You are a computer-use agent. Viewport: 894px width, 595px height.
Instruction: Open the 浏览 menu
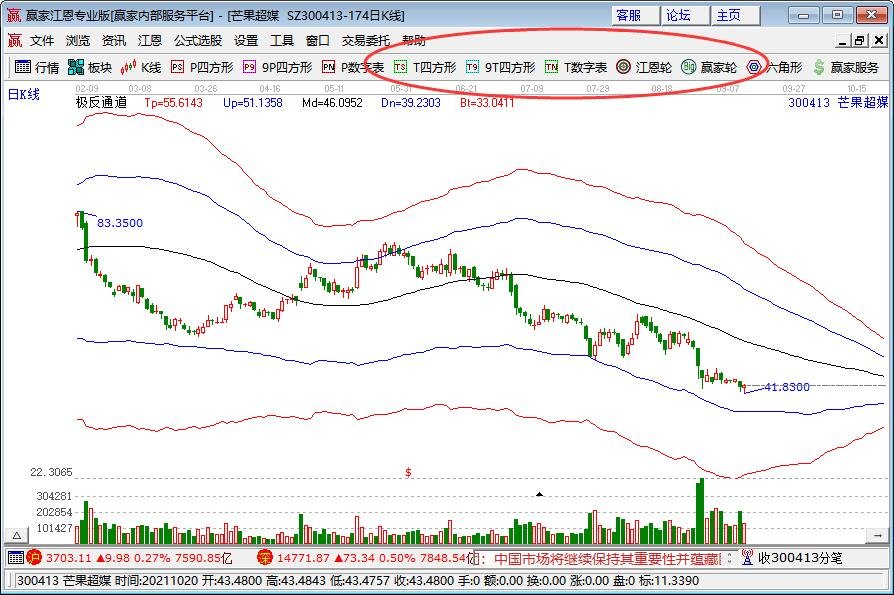pos(78,40)
